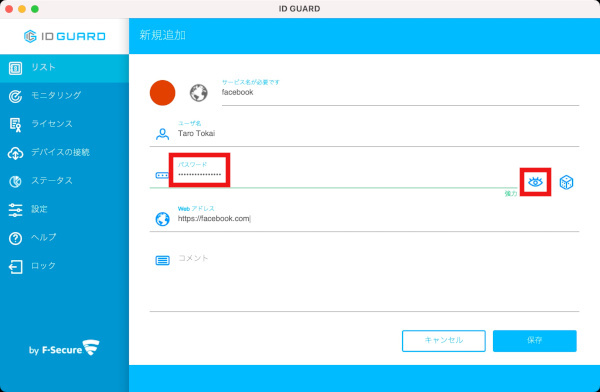
Task: Lock the app via ロック
Action: point(64,266)
